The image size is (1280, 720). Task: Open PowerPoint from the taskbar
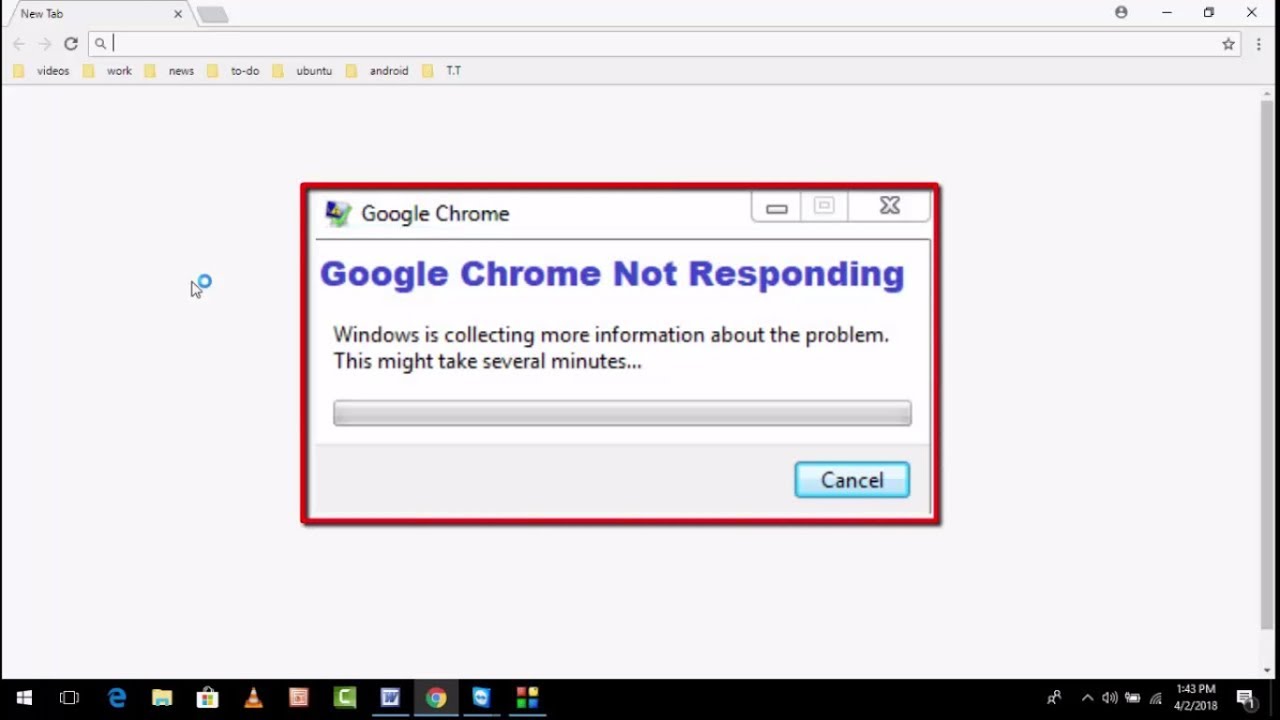[x=298, y=698]
